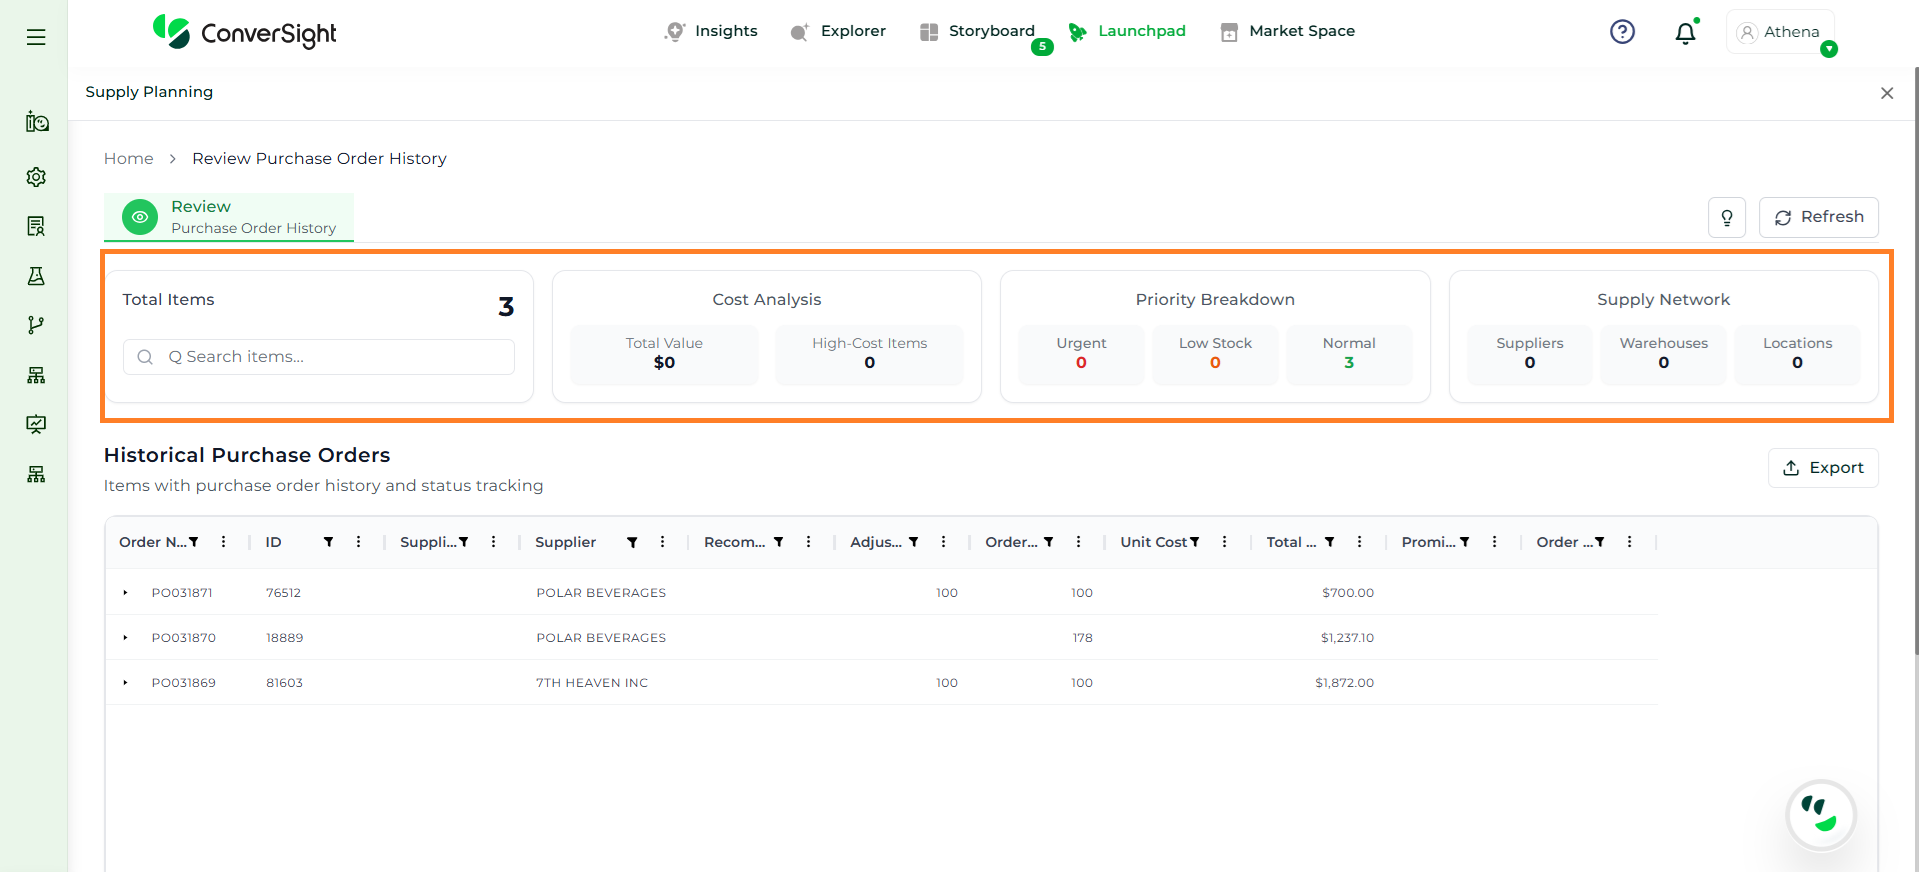Screen dimensions: 1919x872
Task: Expand row PO031870
Action: point(125,638)
